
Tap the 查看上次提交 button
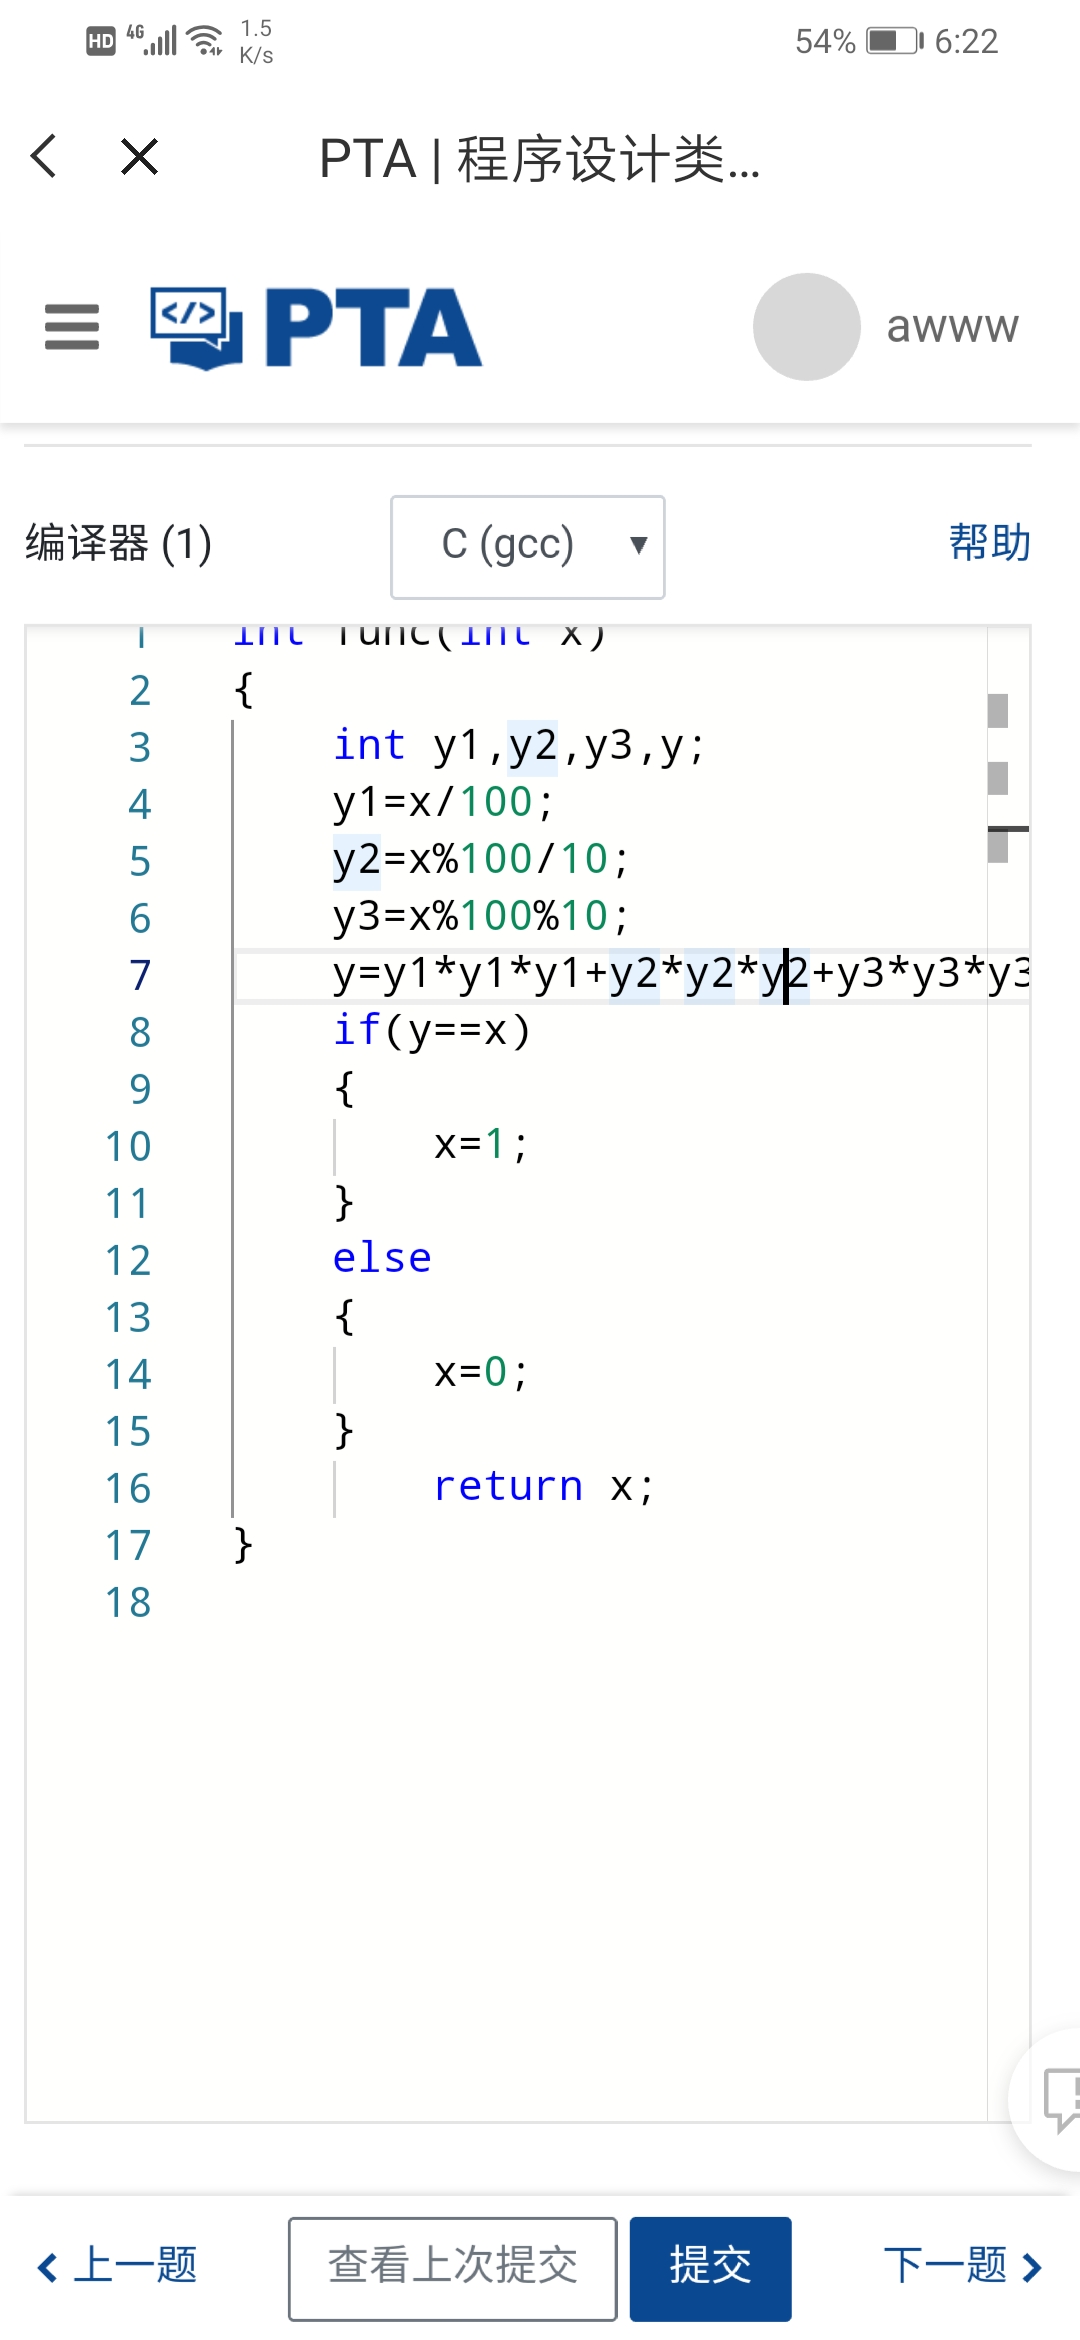[453, 2268]
